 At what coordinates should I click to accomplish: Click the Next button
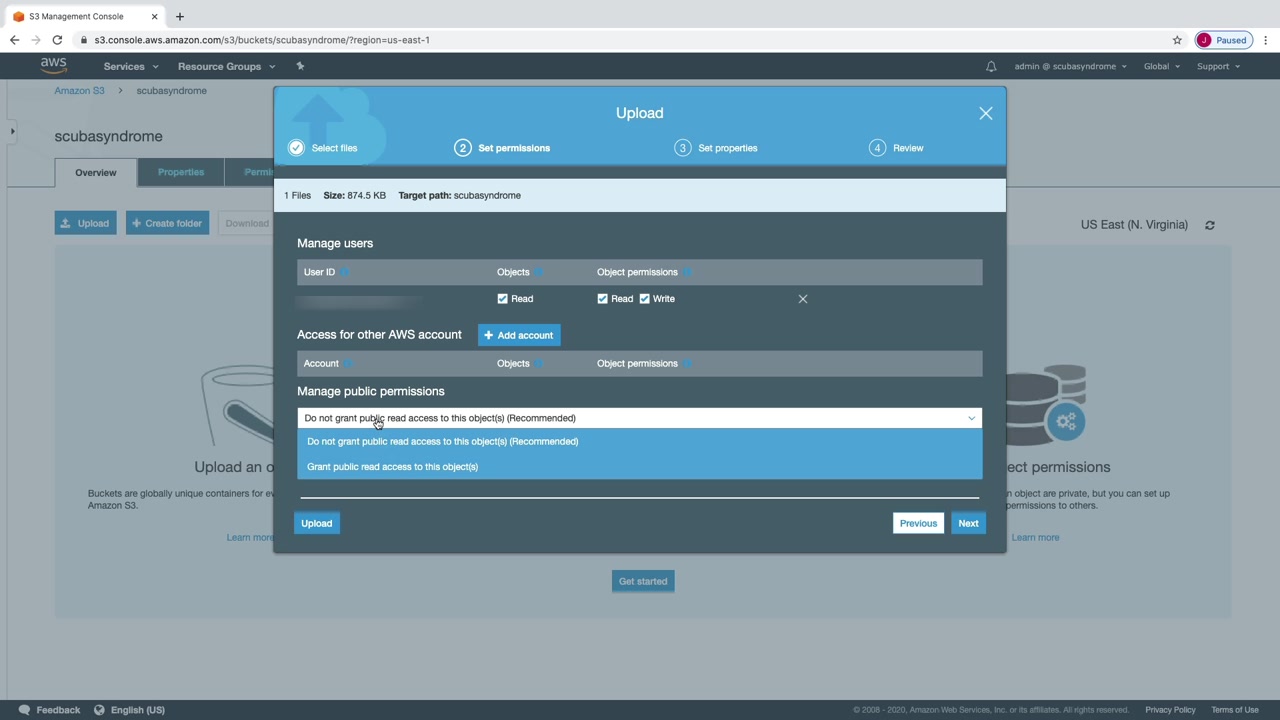coord(968,523)
